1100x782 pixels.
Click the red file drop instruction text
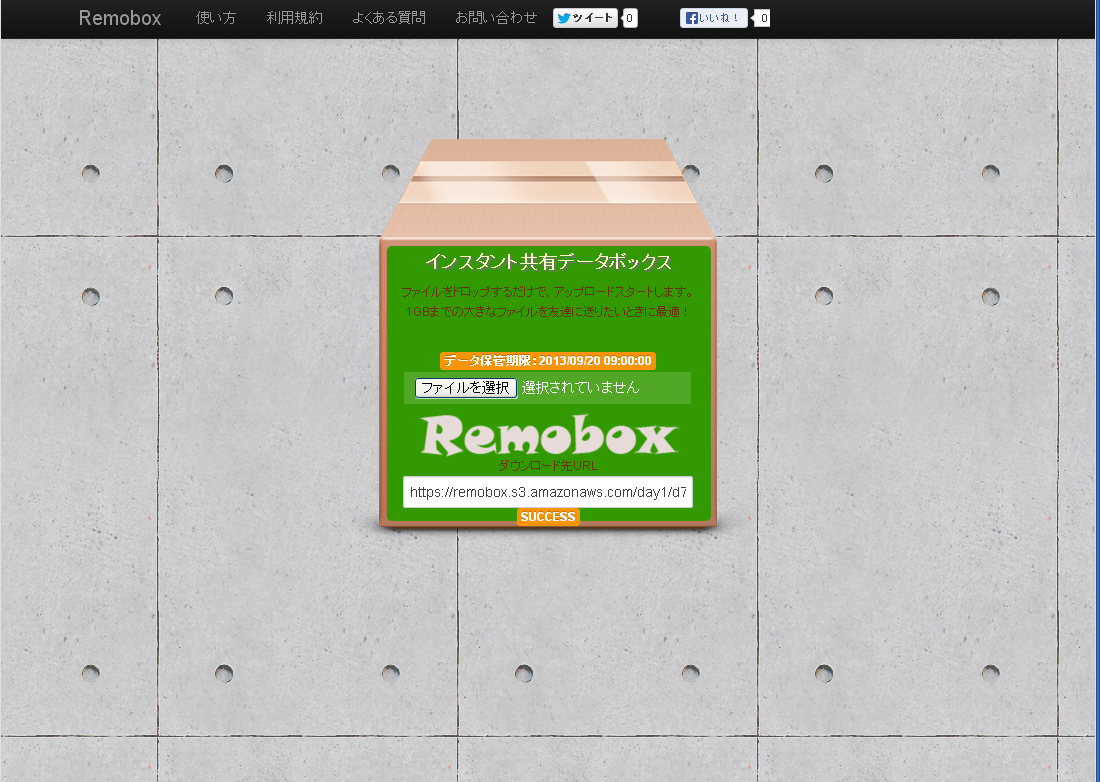548,292
